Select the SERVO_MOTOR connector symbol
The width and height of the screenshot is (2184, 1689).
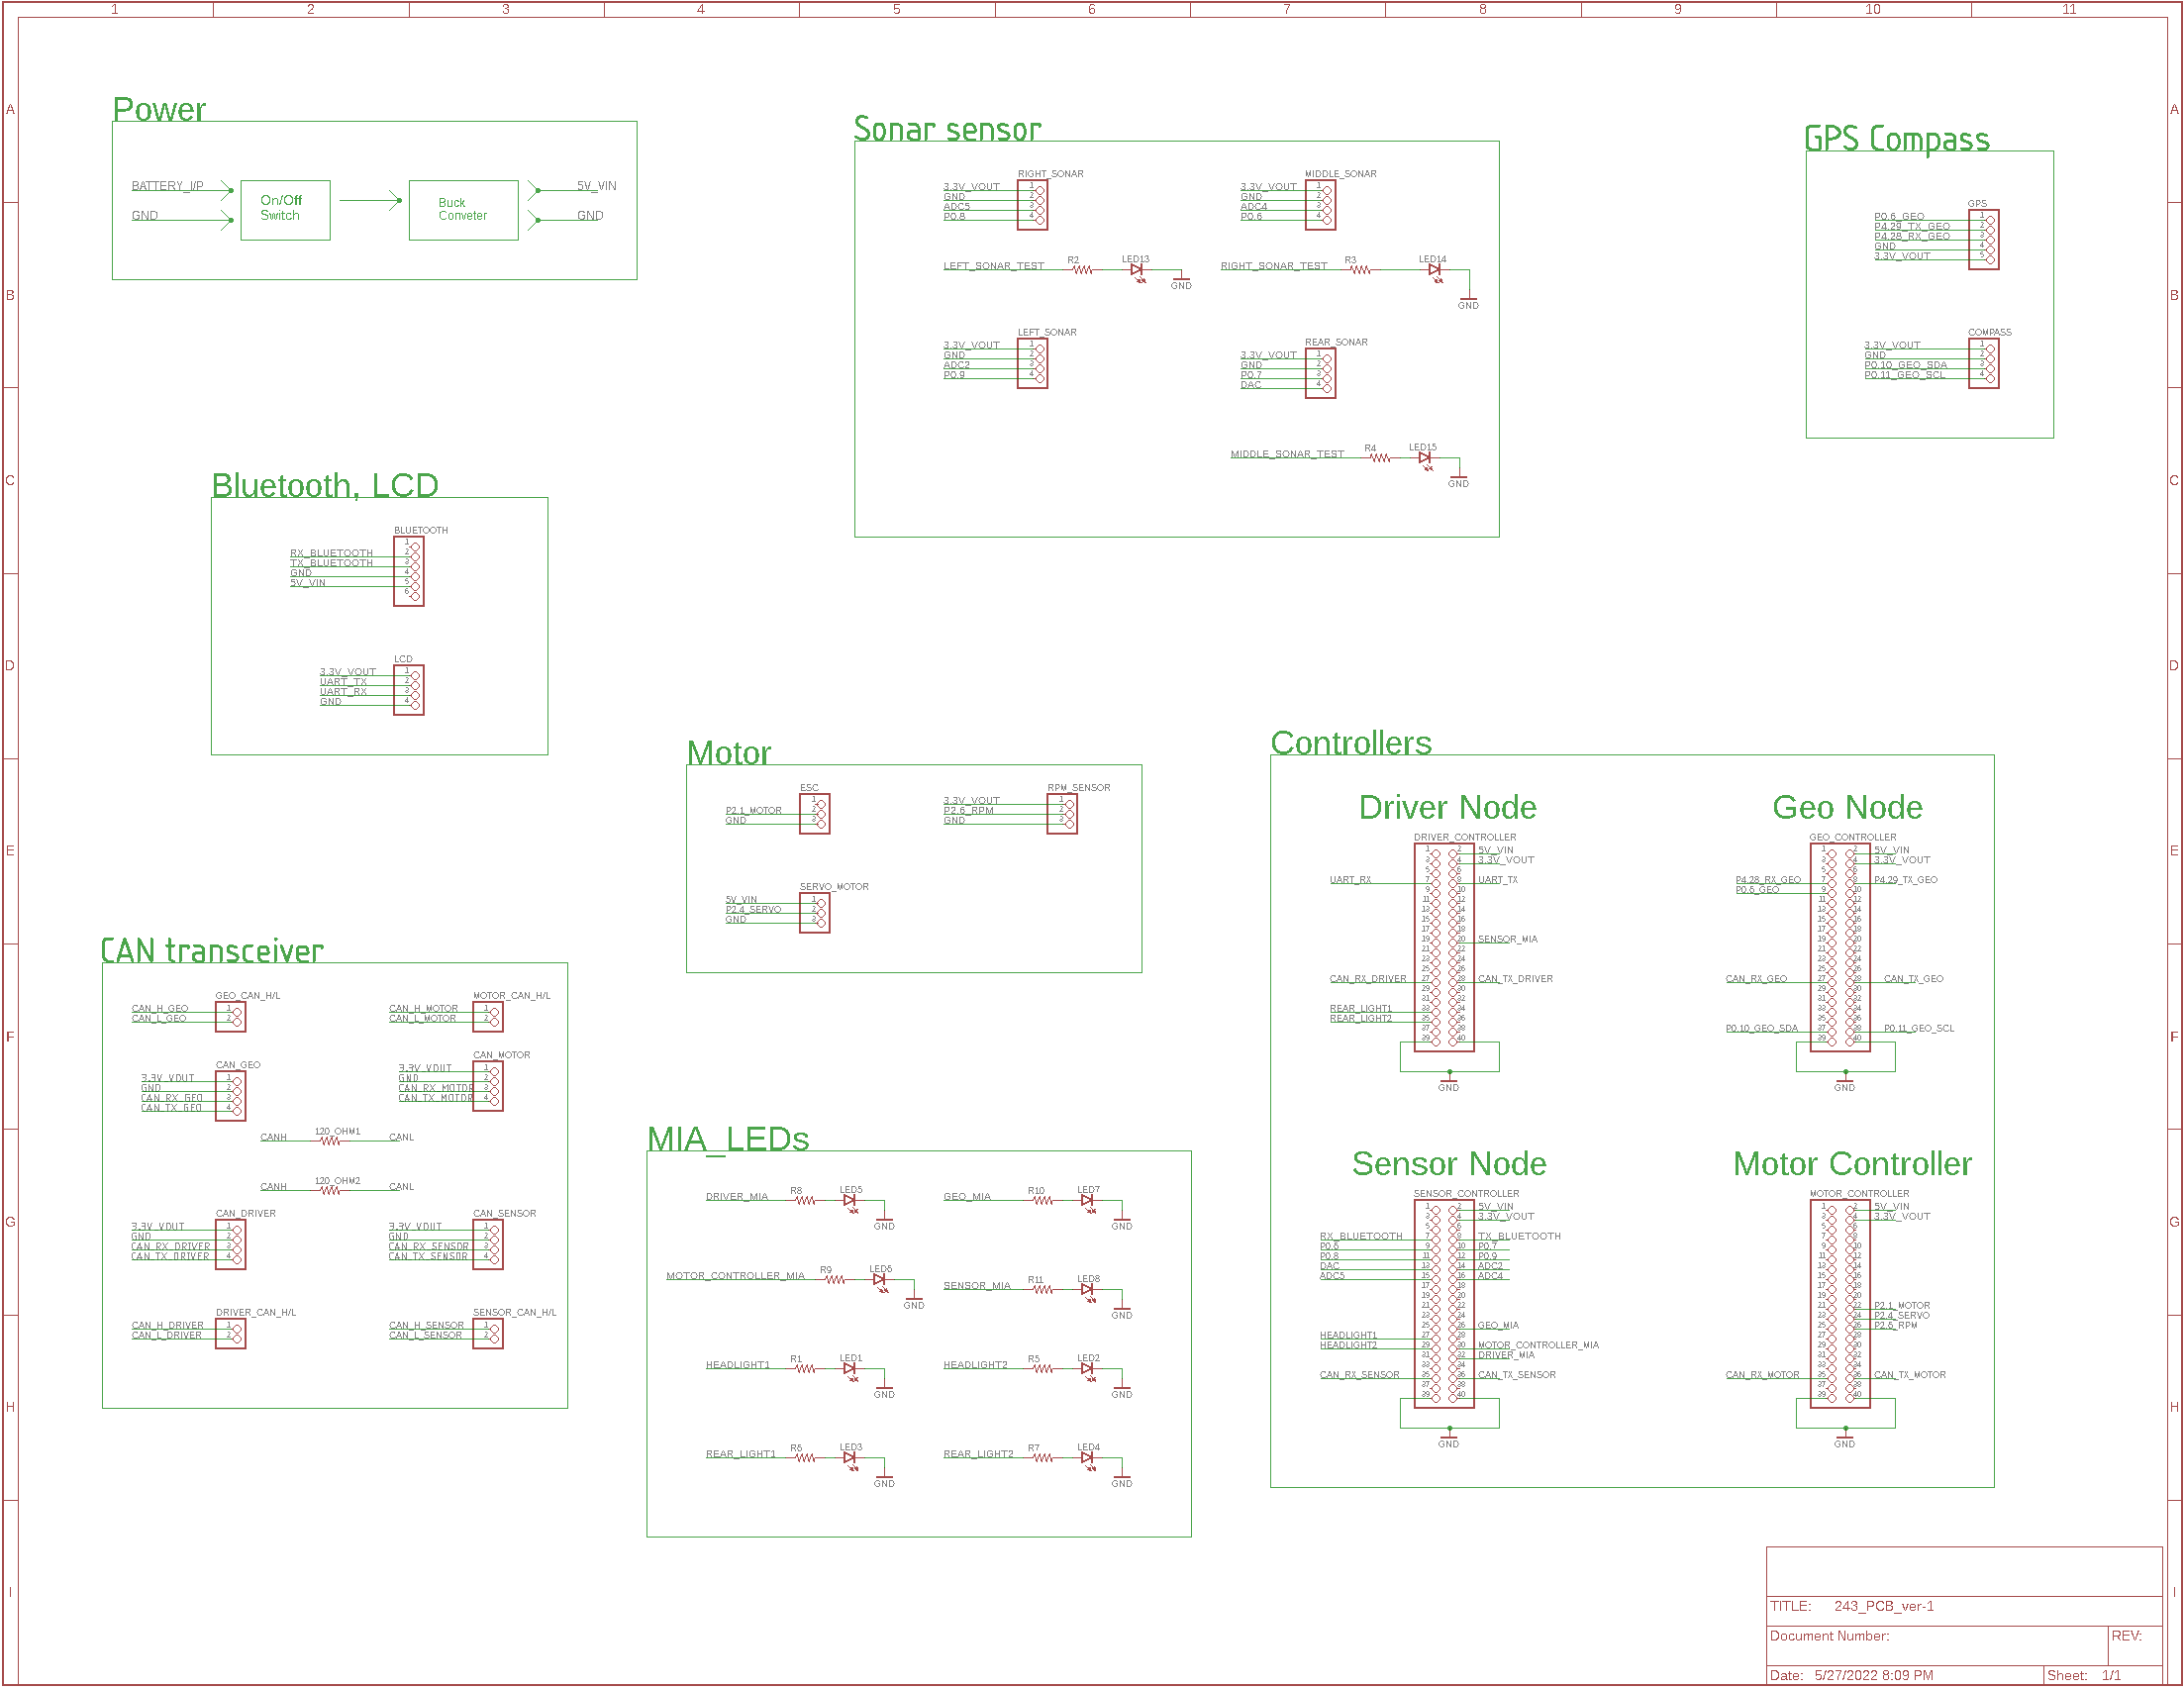815,913
